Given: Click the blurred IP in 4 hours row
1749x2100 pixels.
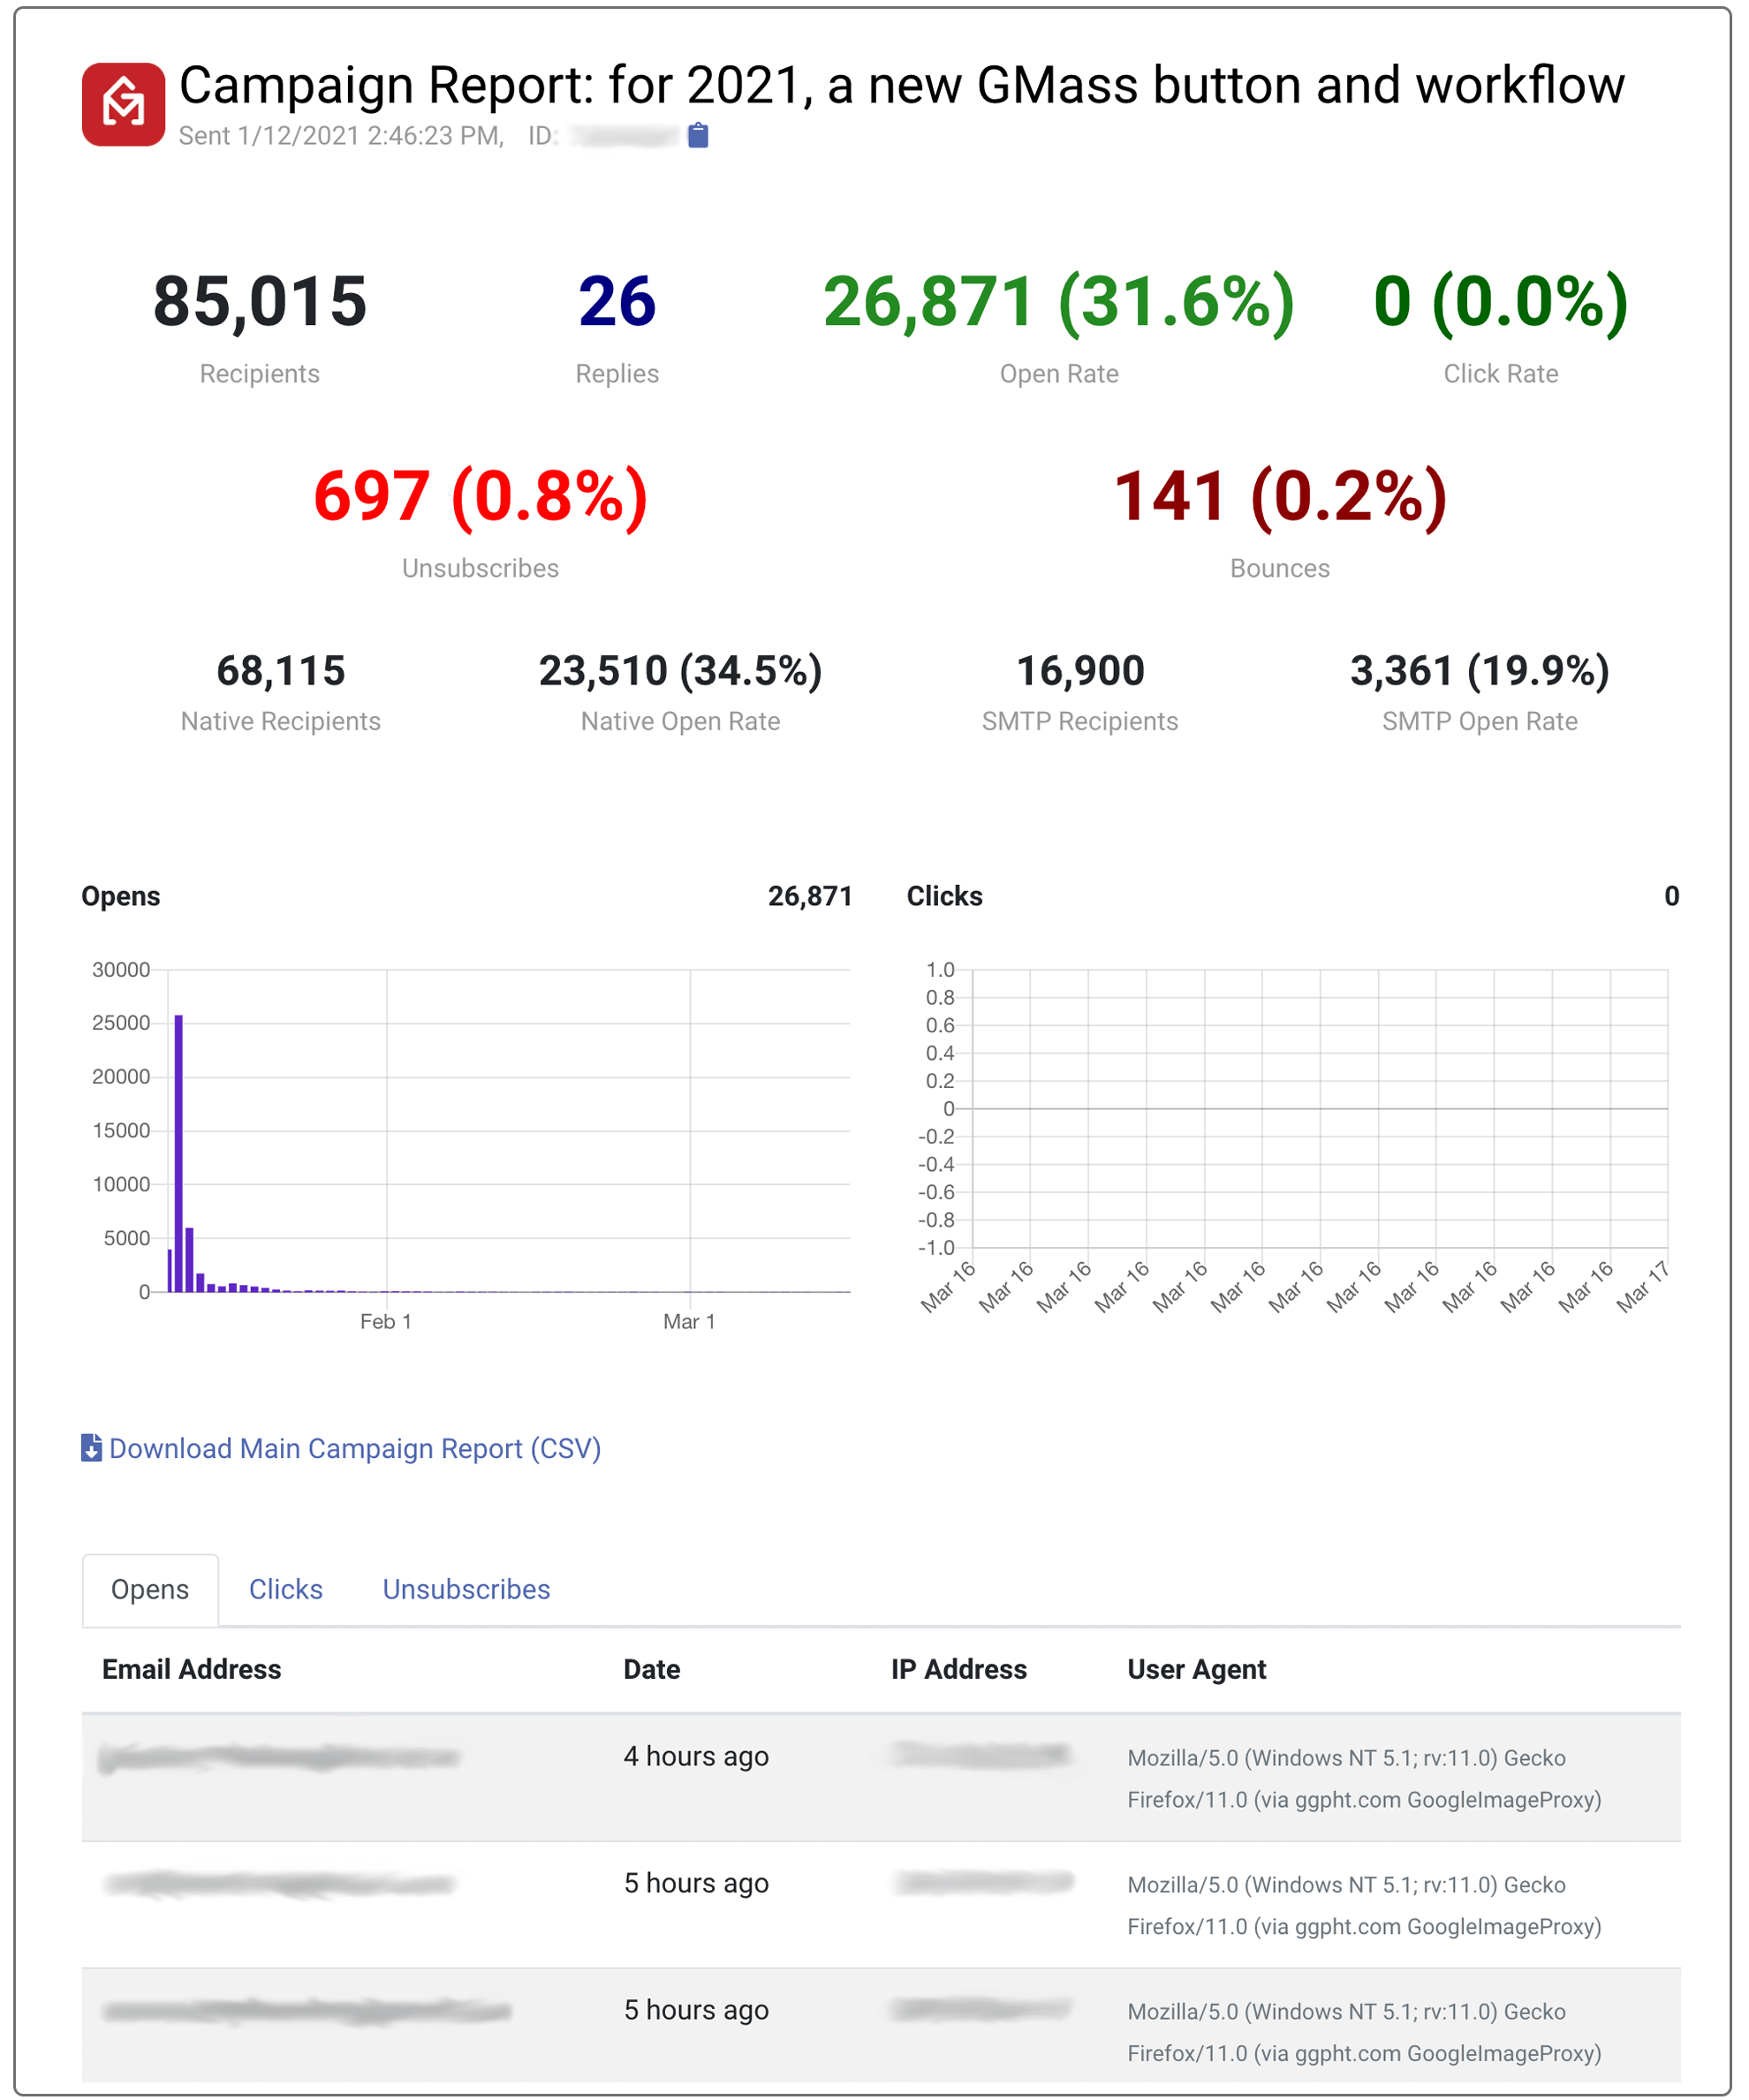Looking at the screenshot, I should pos(982,1755).
